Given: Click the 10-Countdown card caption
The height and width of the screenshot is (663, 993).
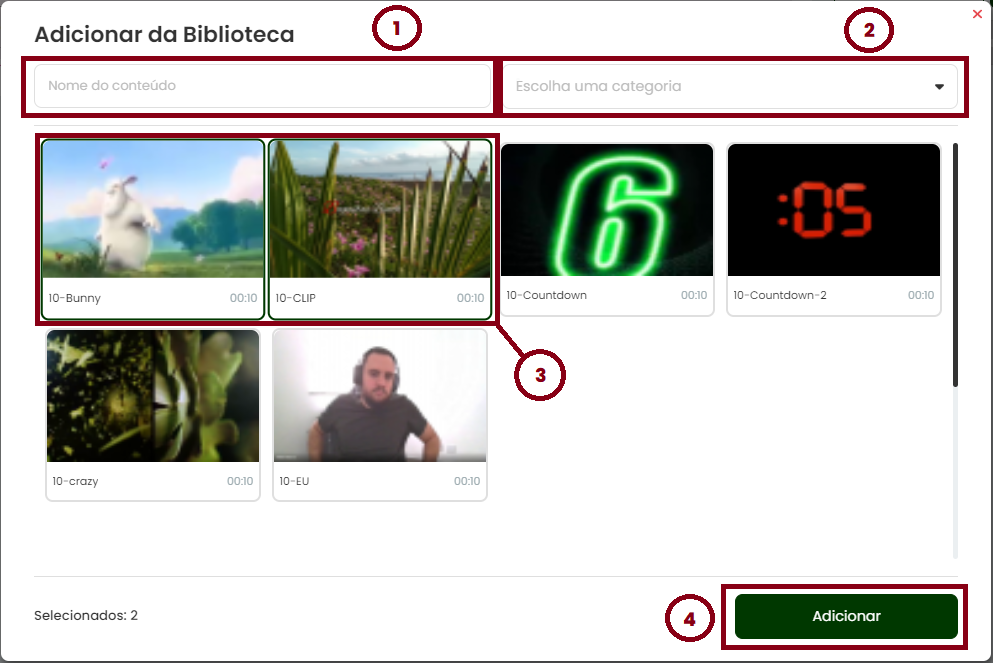Looking at the screenshot, I should click(x=547, y=295).
